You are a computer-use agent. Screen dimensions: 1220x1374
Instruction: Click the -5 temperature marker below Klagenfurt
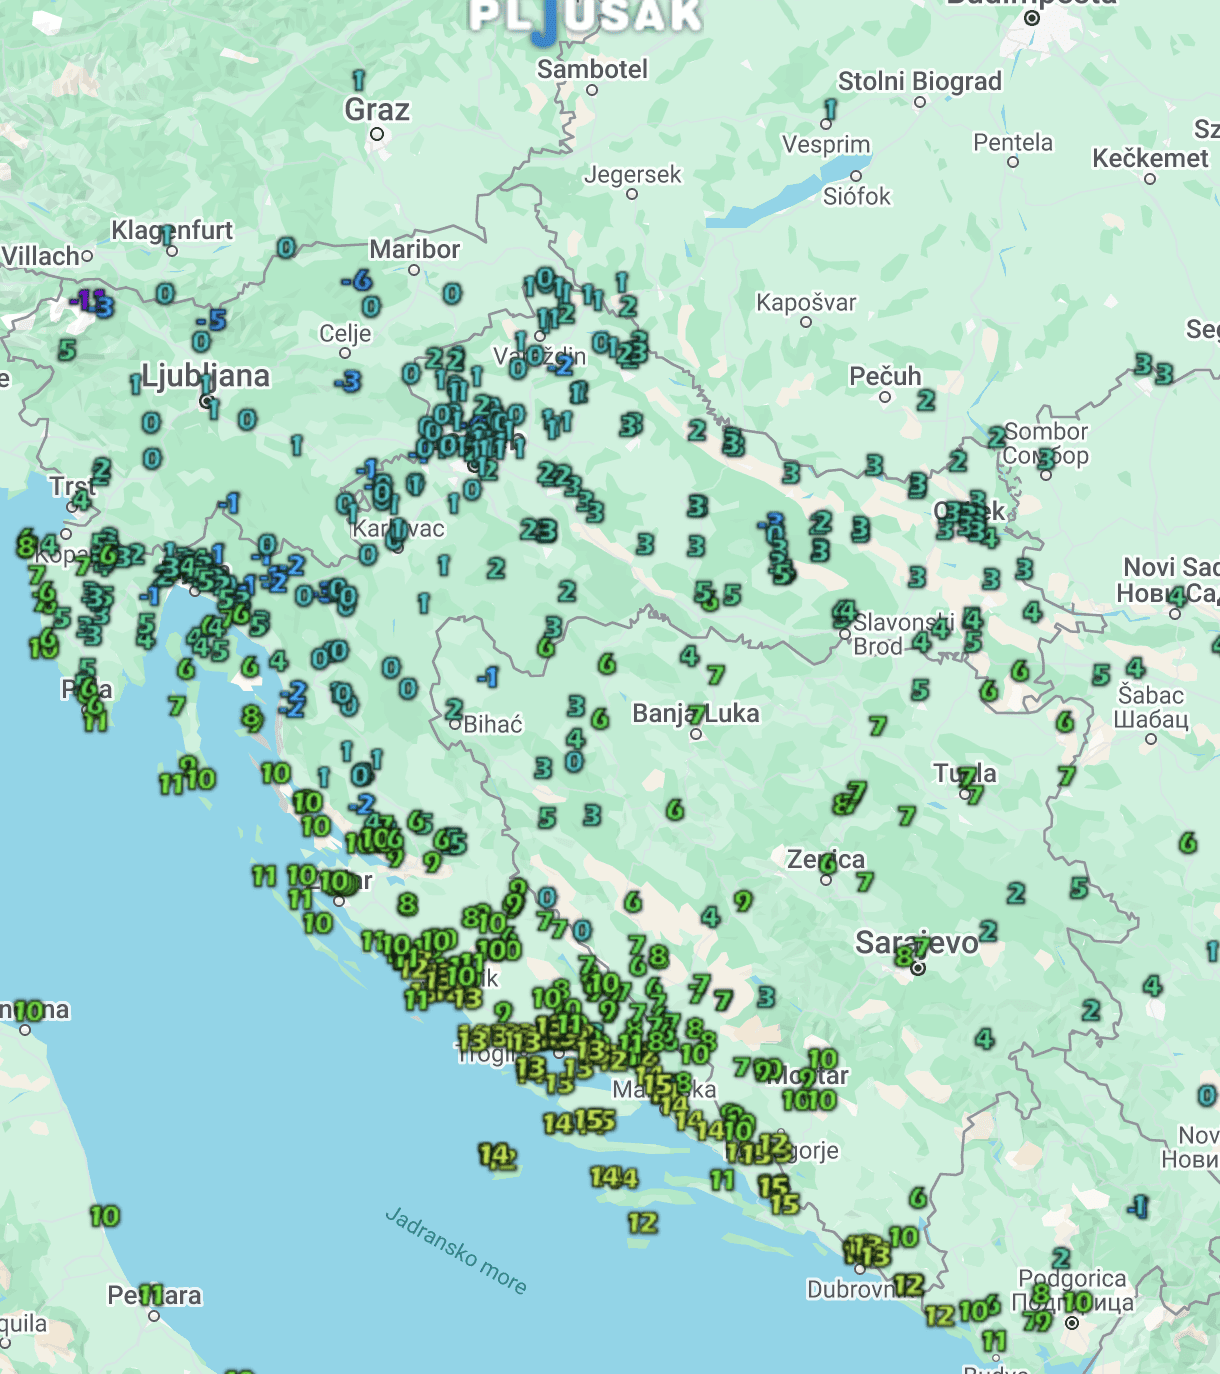tap(211, 321)
